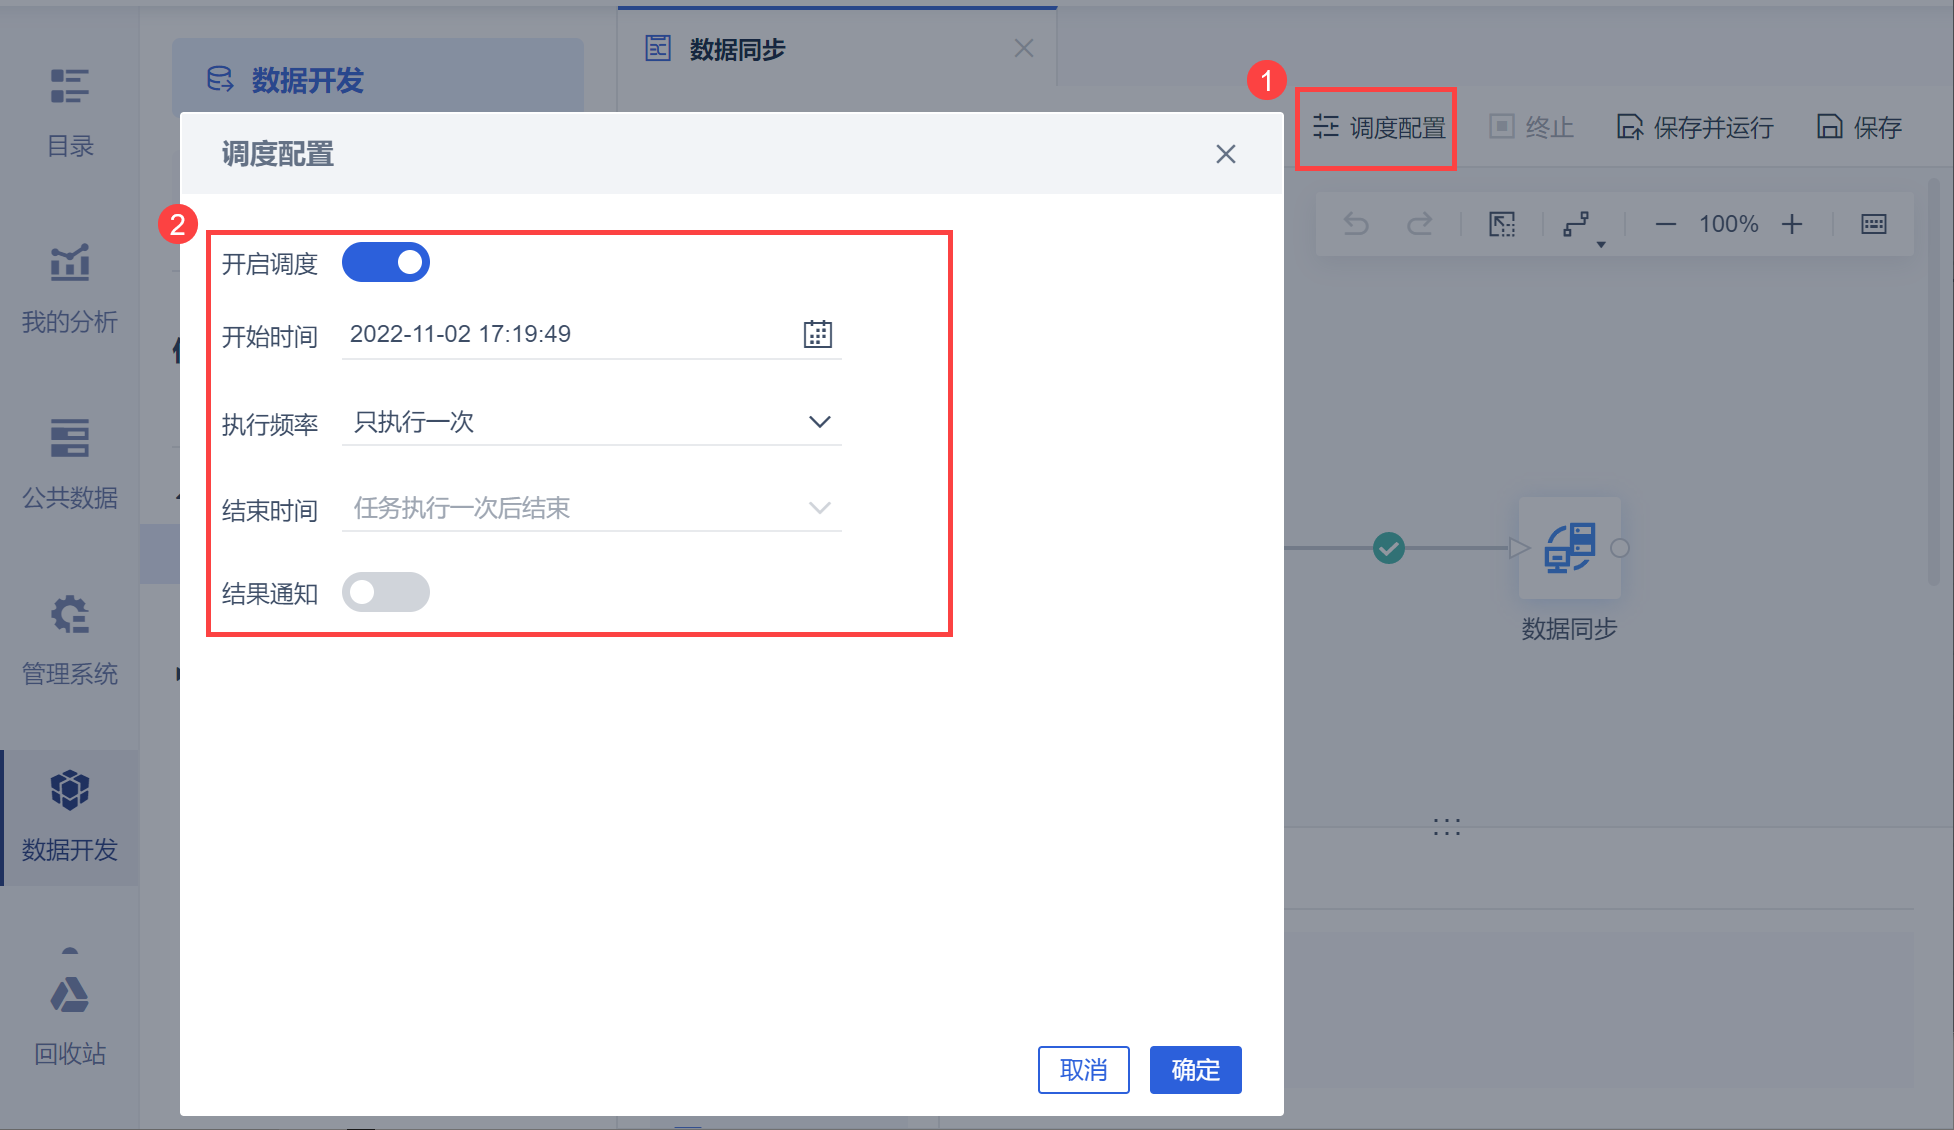The image size is (1954, 1130).
Task: Click the zoom-in plus icon
Action: [x=1792, y=224]
